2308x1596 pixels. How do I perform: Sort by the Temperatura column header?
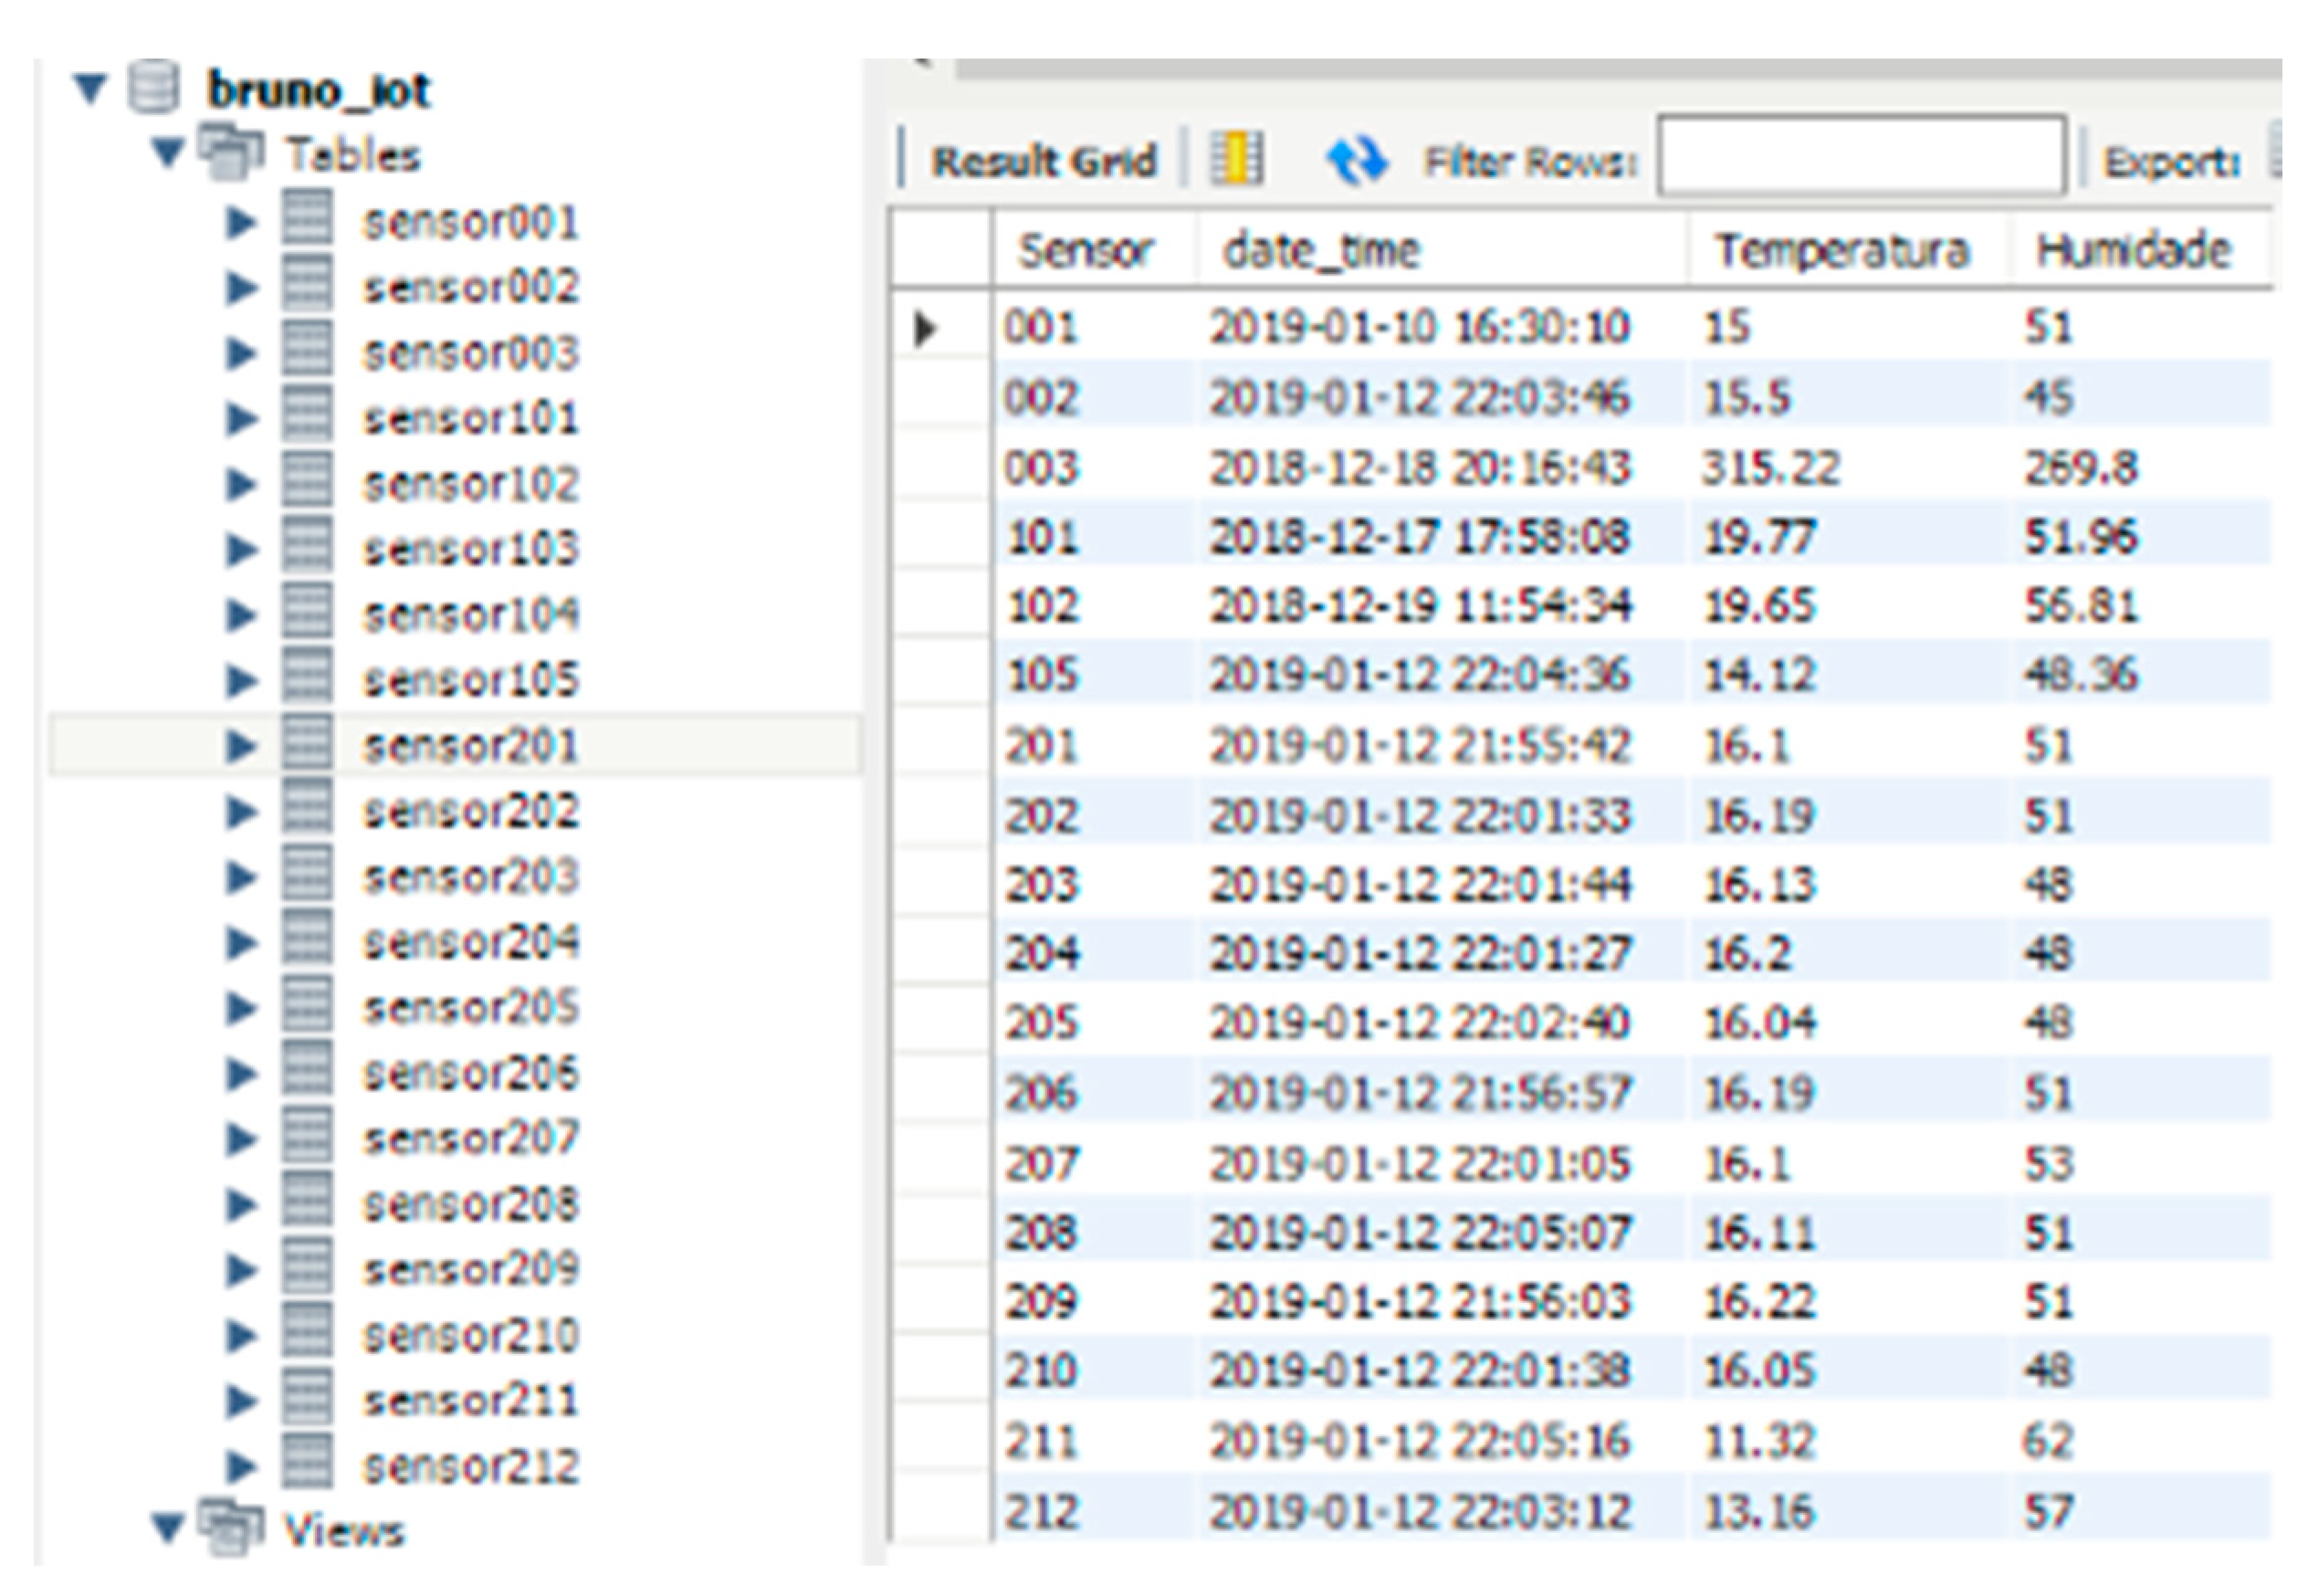point(1841,250)
